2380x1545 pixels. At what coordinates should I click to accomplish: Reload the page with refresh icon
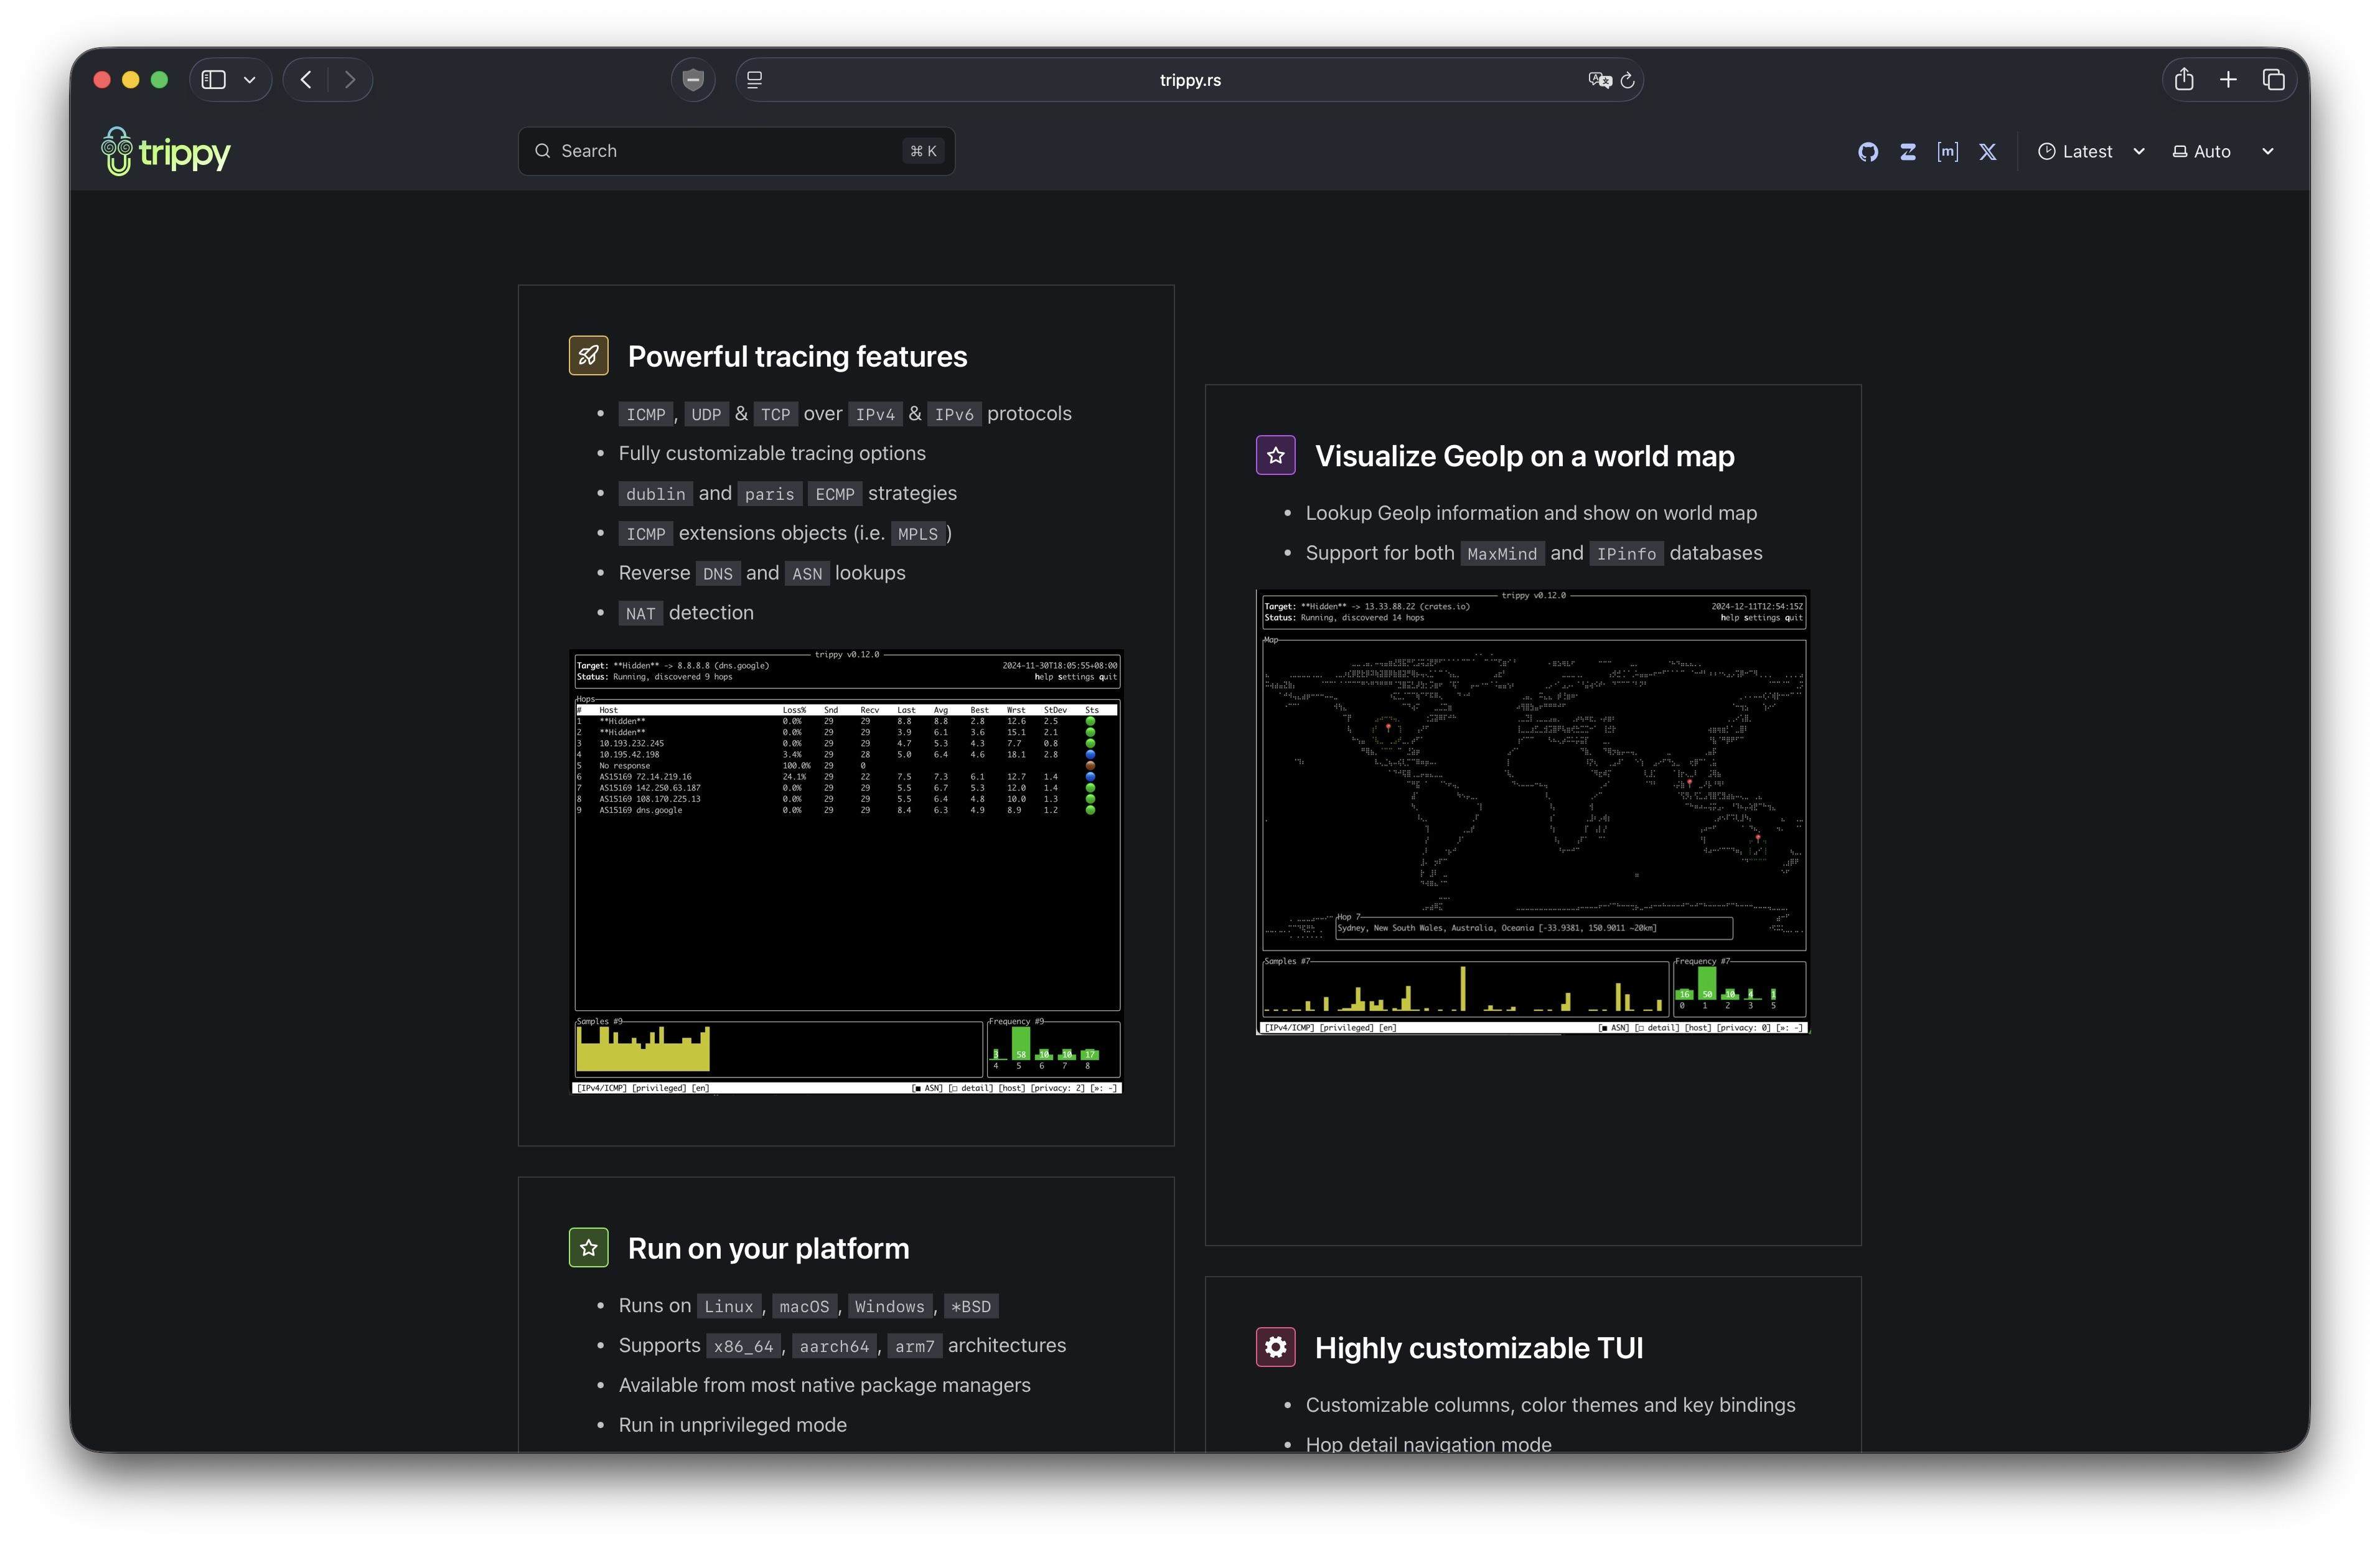click(x=1627, y=80)
